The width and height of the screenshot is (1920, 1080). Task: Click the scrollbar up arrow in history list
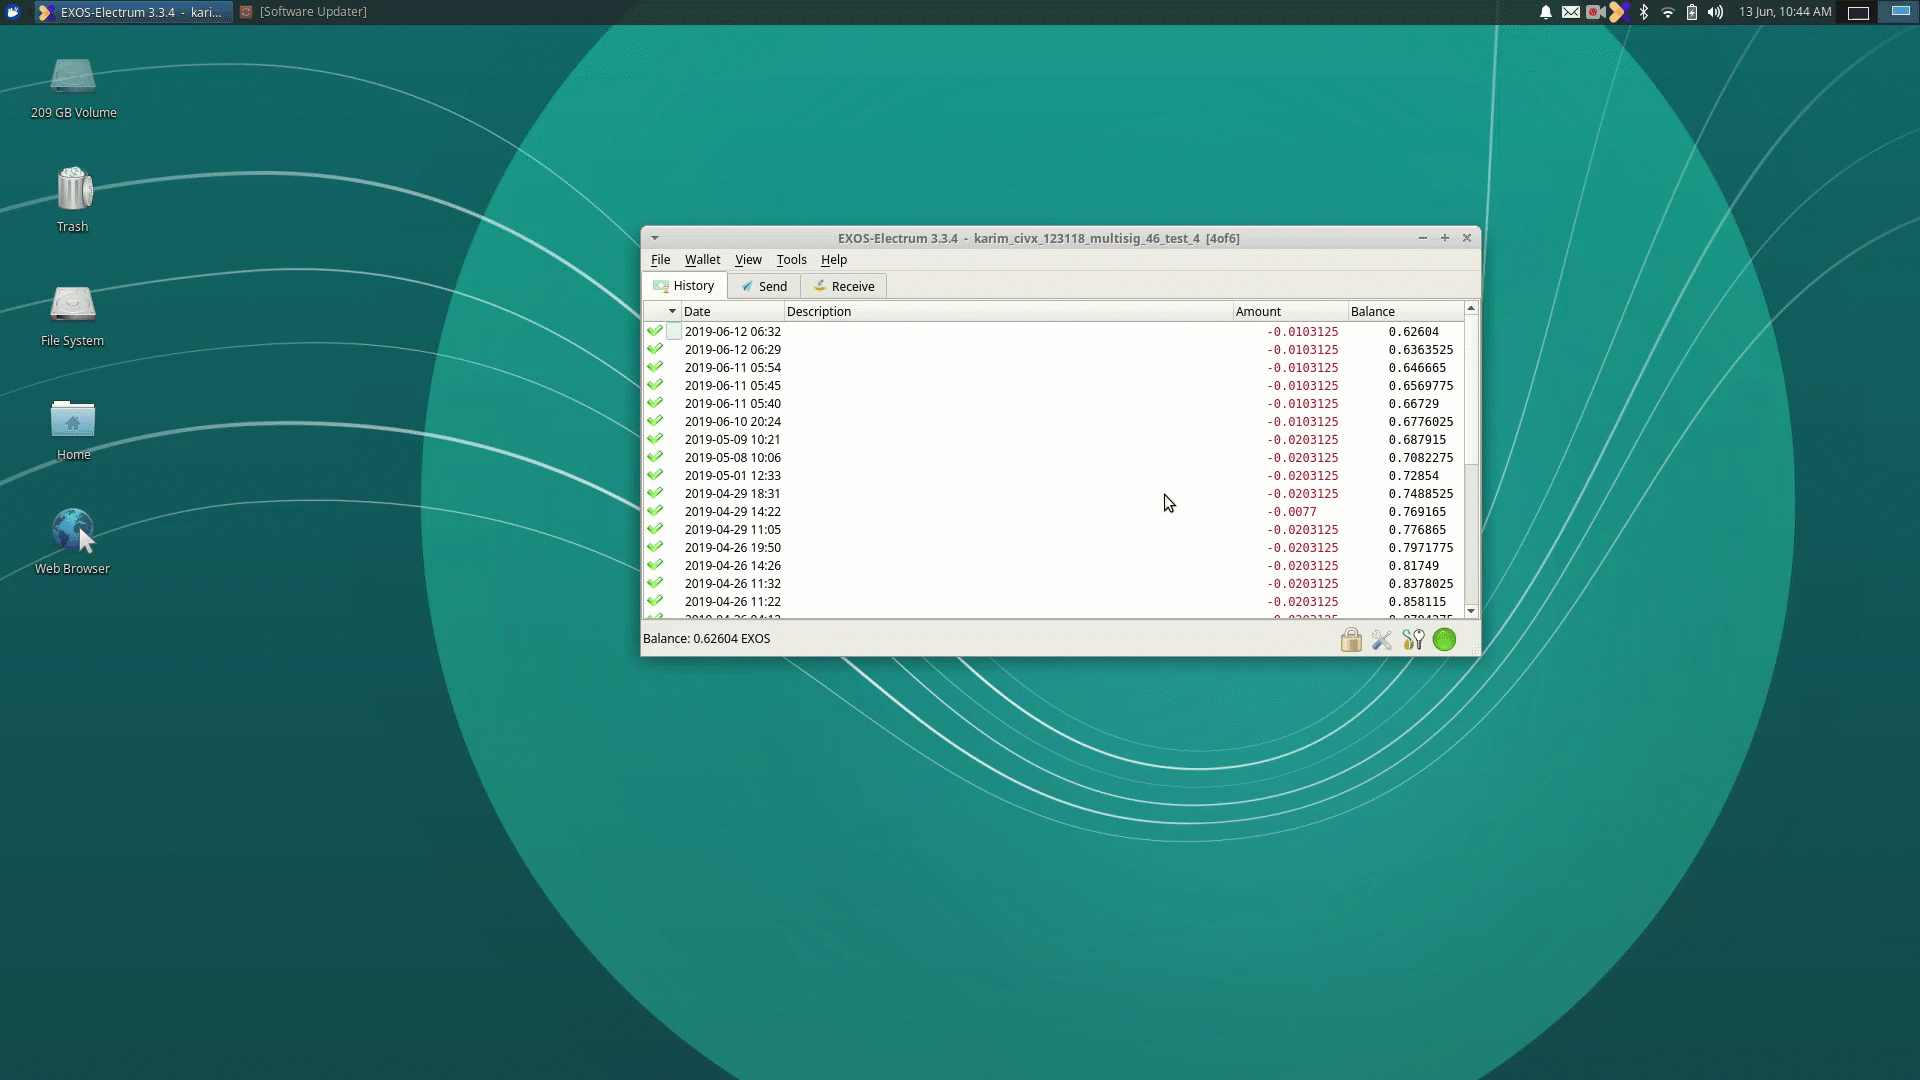pos(1471,308)
